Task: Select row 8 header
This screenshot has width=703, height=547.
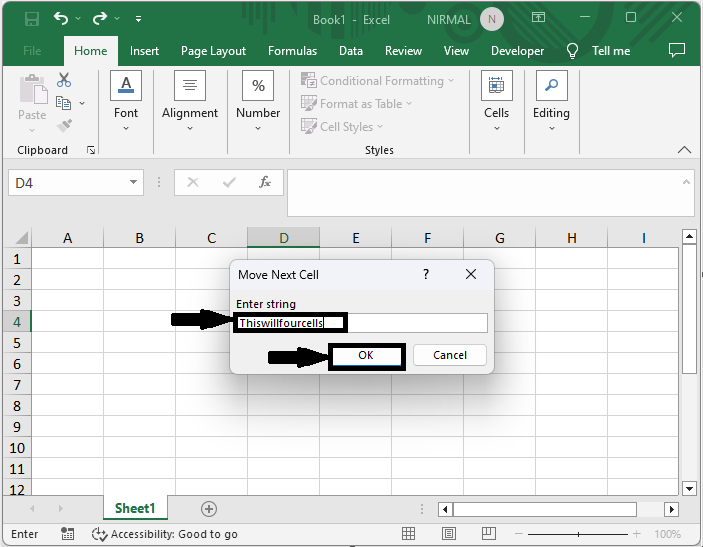Action: tap(17, 406)
